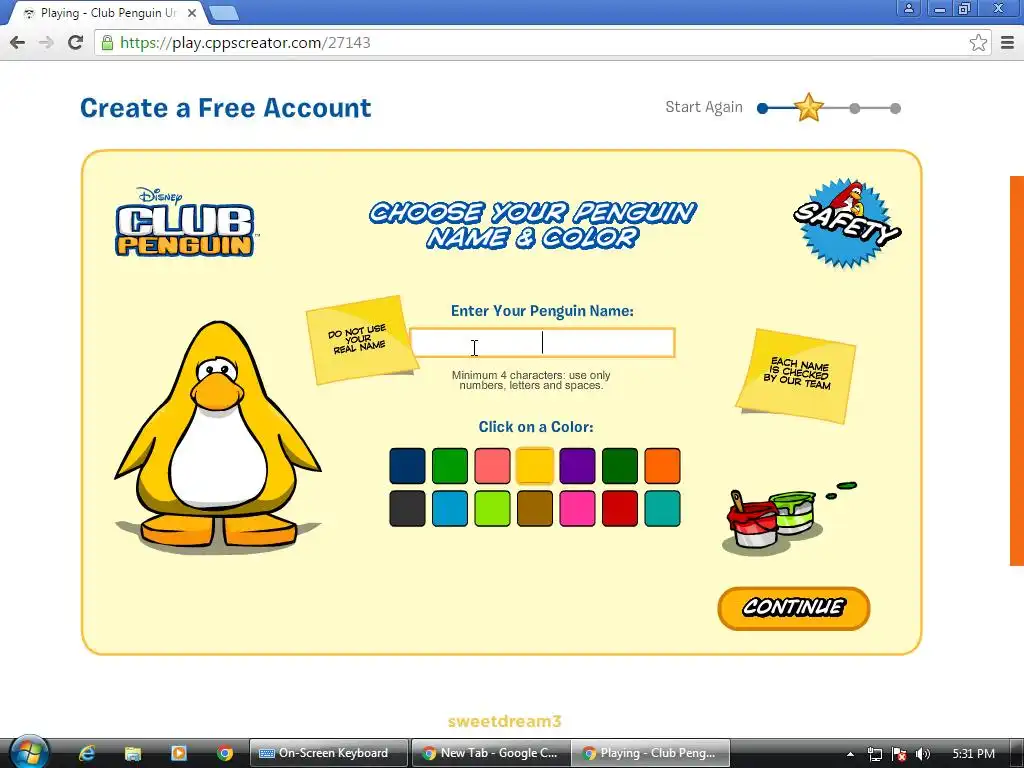Image resolution: width=1024 pixels, height=768 pixels.
Task: Choose the lime green color swatch
Action: click(x=492, y=508)
